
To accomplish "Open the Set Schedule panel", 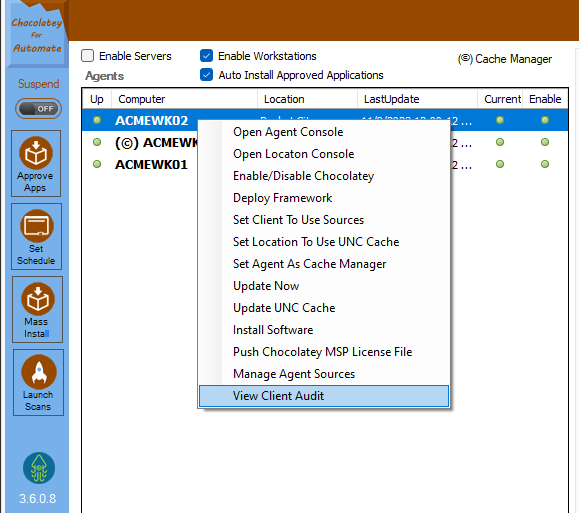I will point(36,236).
